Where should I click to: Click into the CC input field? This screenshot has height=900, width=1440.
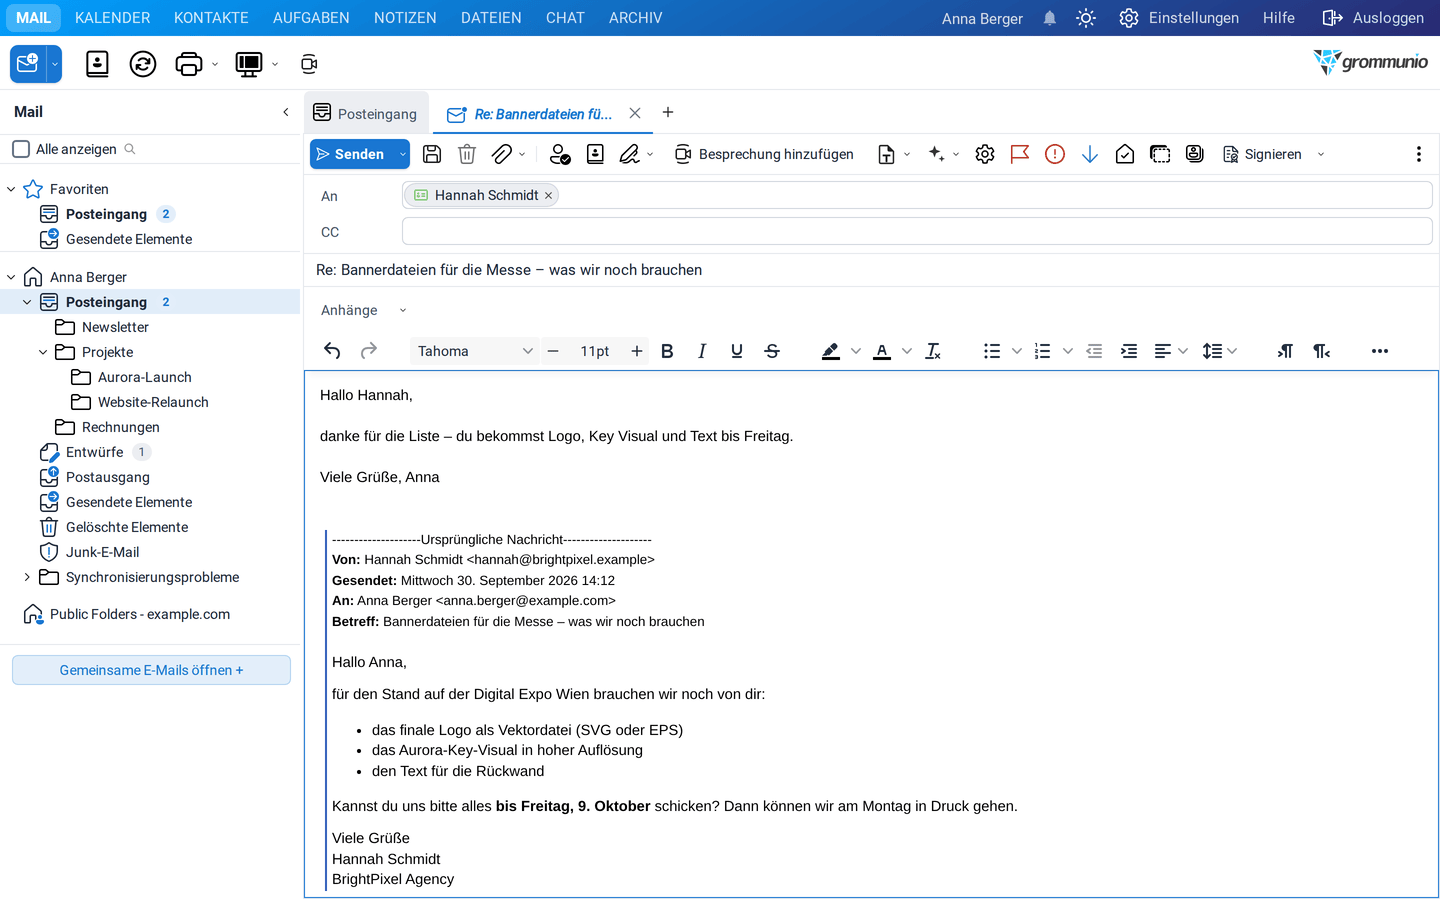click(917, 231)
